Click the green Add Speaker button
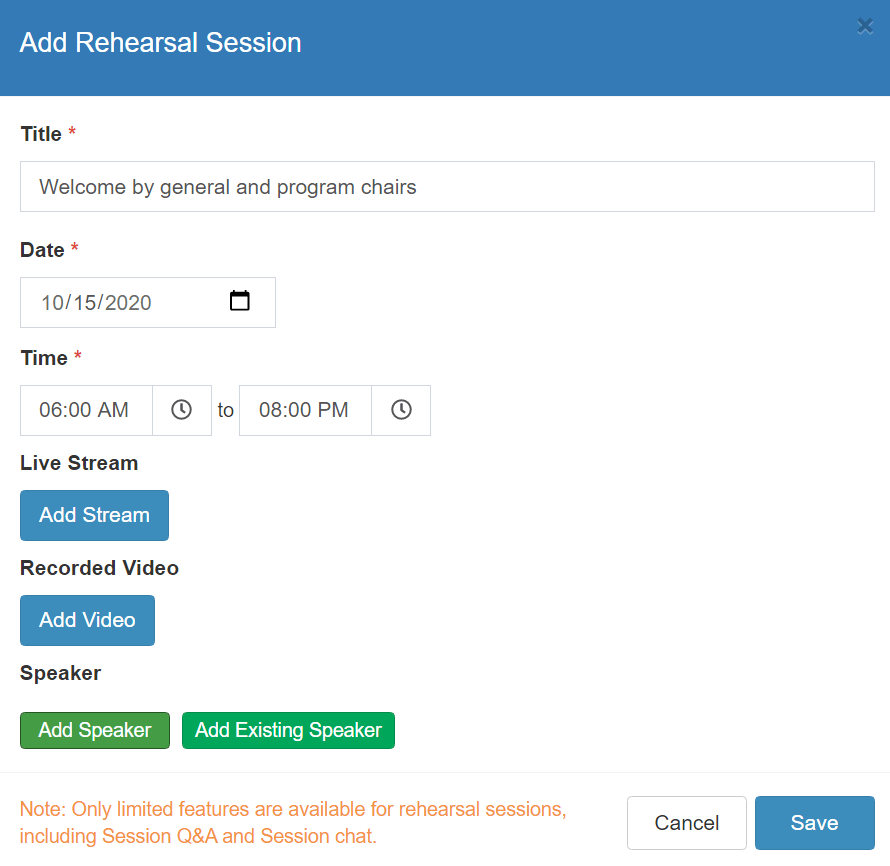 [95, 730]
